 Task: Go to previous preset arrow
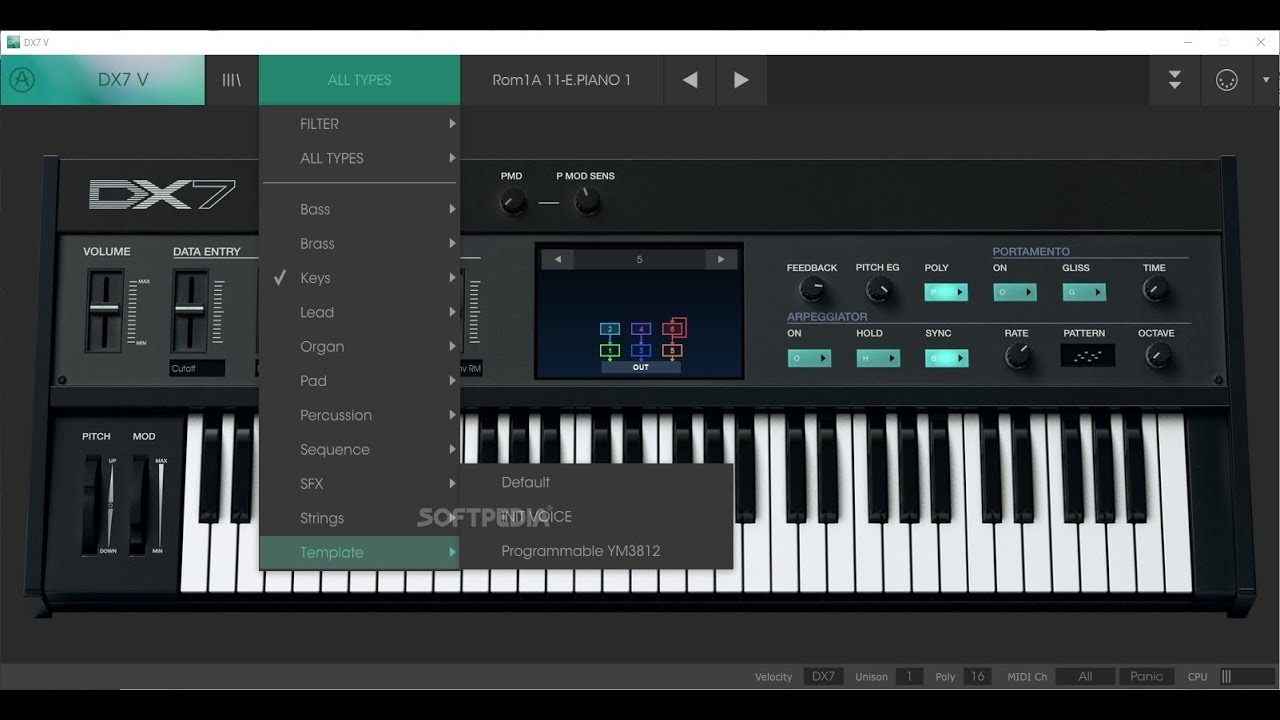[690, 80]
